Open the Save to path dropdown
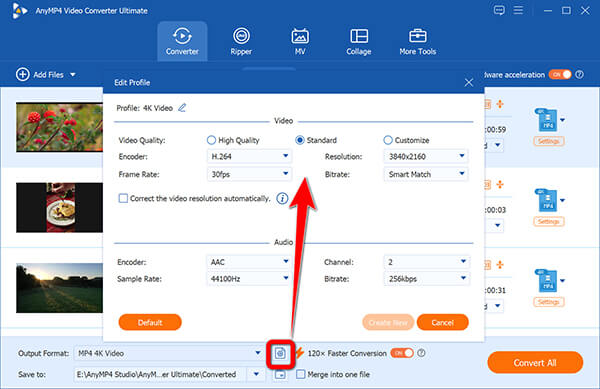 [256, 374]
